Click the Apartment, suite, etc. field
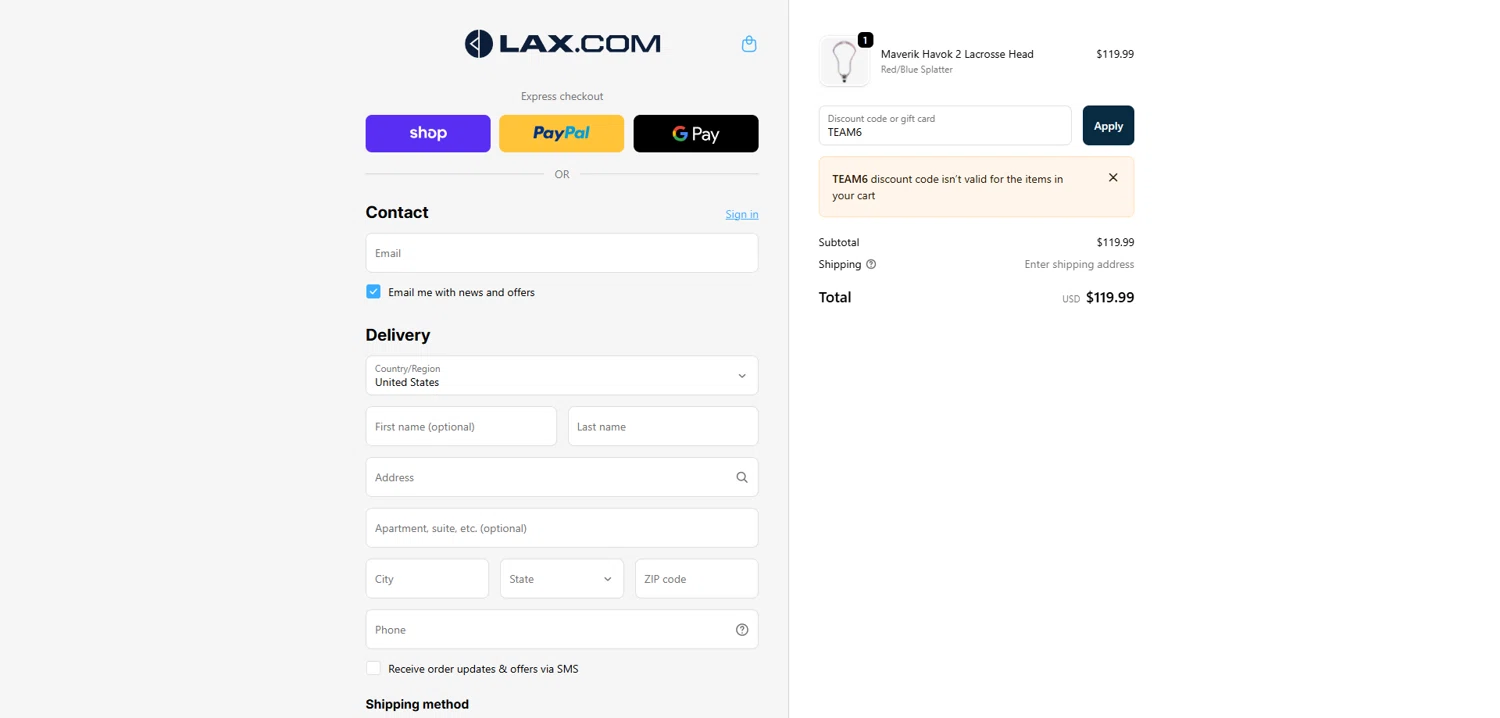Viewport: 1500px width, 718px height. tap(562, 528)
